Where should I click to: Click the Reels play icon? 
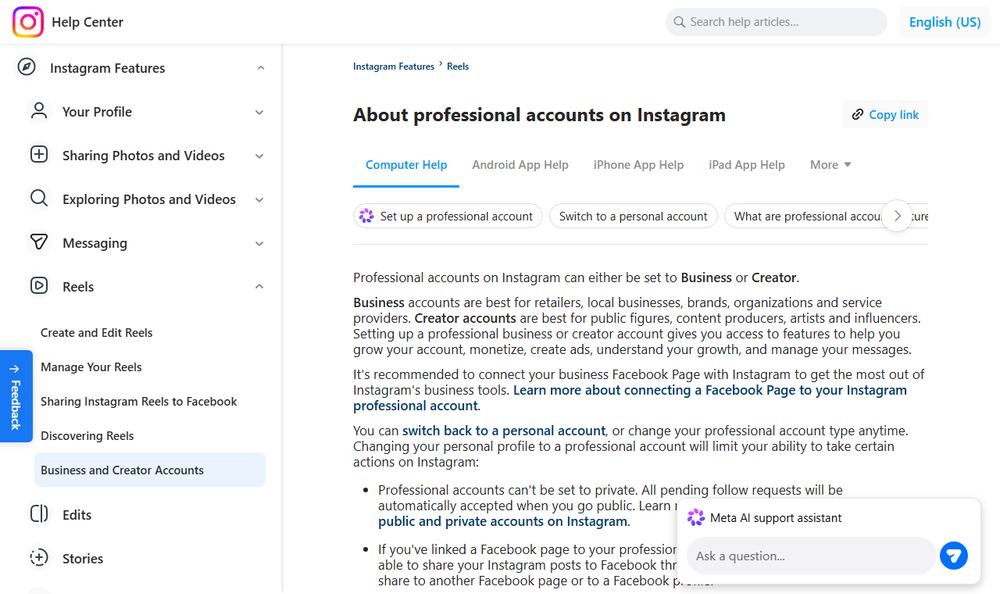(x=39, y=286)
